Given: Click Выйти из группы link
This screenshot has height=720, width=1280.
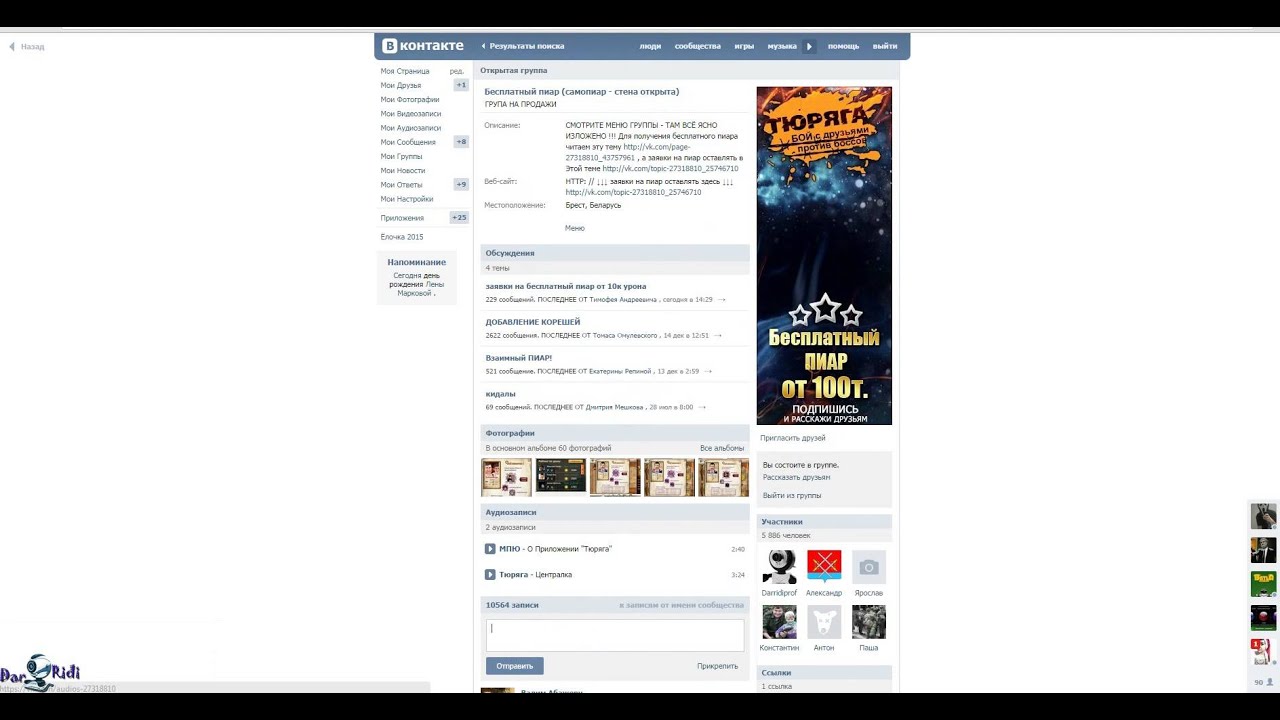Looking at the screenshot, I should [x=792, y=495].
